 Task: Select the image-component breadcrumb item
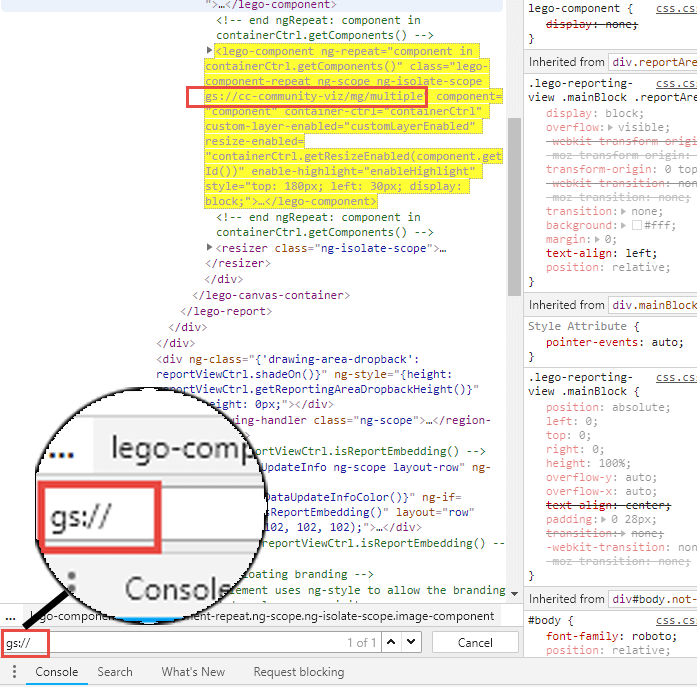[261, 616]
